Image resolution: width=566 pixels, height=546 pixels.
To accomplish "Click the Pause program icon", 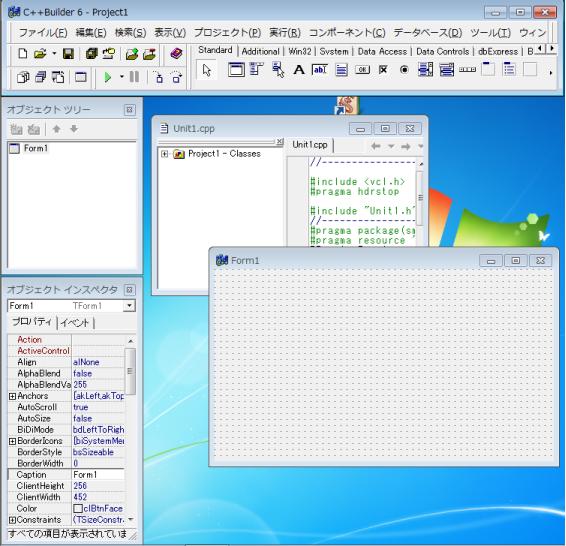I will tap(134, 77).
